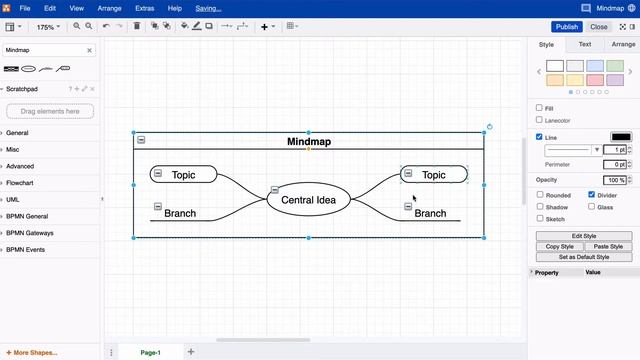Click the zoom in magnifier
The image size is (640, 360).
[x=76, y=26]
